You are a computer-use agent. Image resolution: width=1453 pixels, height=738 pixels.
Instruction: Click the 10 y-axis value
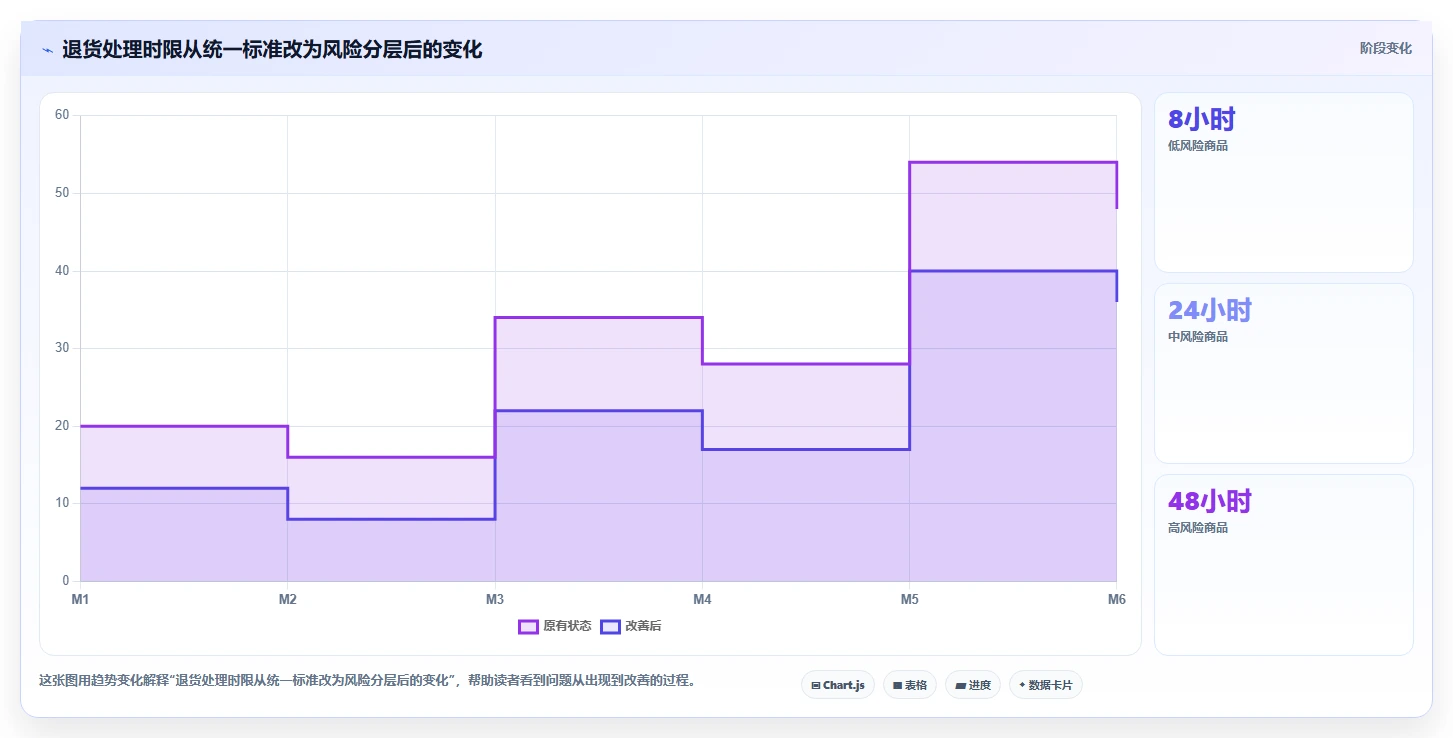pyautogui.click(x=62, y=503)
